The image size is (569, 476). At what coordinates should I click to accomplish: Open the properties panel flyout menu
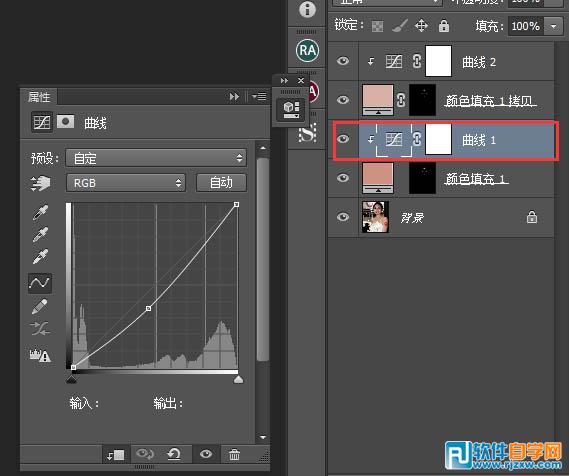point(259,97)
